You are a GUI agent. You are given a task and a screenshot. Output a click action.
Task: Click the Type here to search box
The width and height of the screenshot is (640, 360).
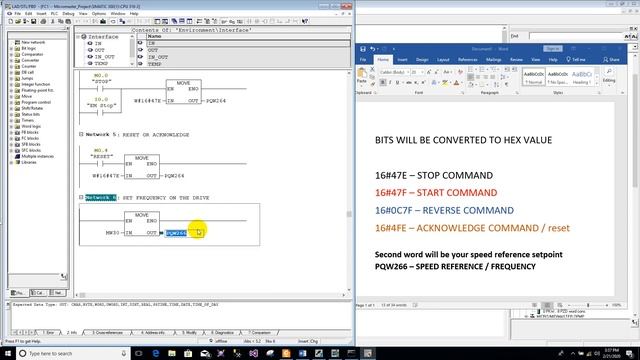[73, 353]
